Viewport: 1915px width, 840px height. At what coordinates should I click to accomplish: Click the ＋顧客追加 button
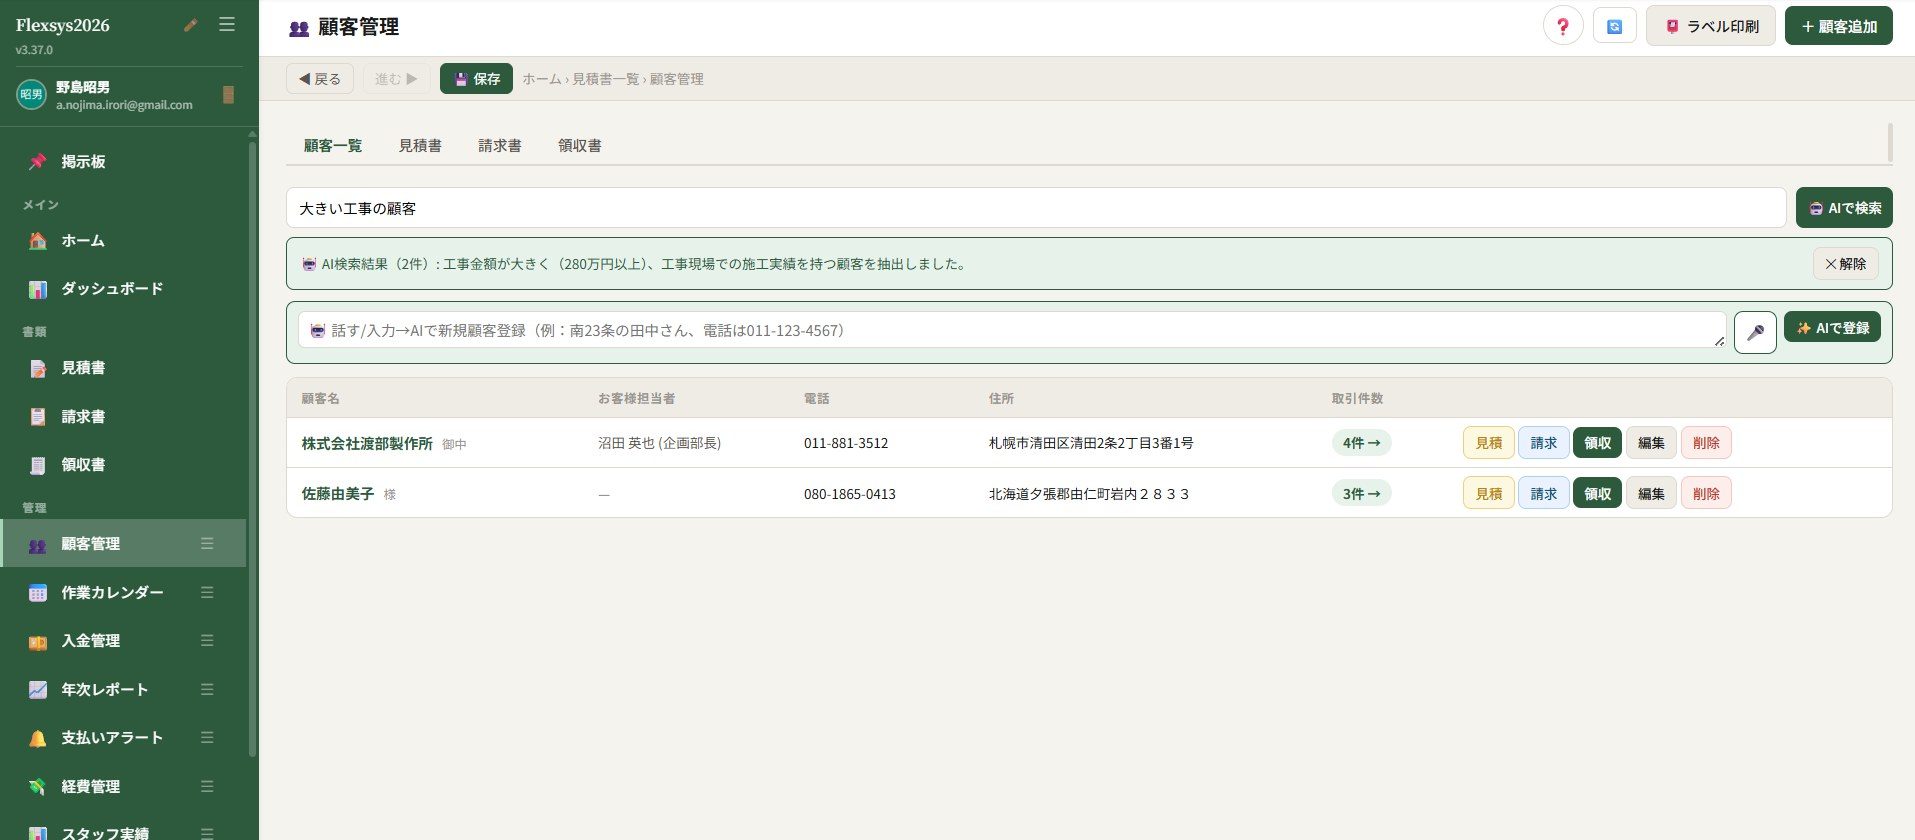1839,26
